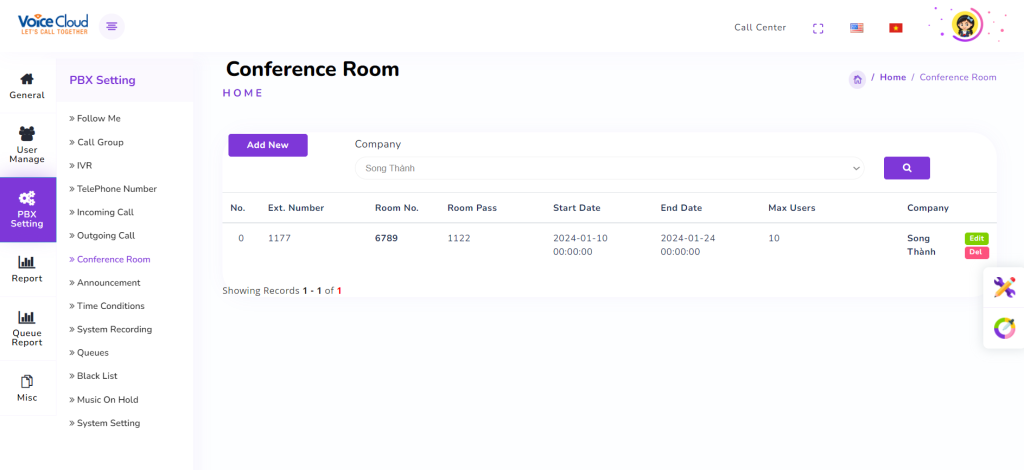Click the home icon in breadcrumb
This screenshot has height=470, width=1024.
(x=857, y=79)
